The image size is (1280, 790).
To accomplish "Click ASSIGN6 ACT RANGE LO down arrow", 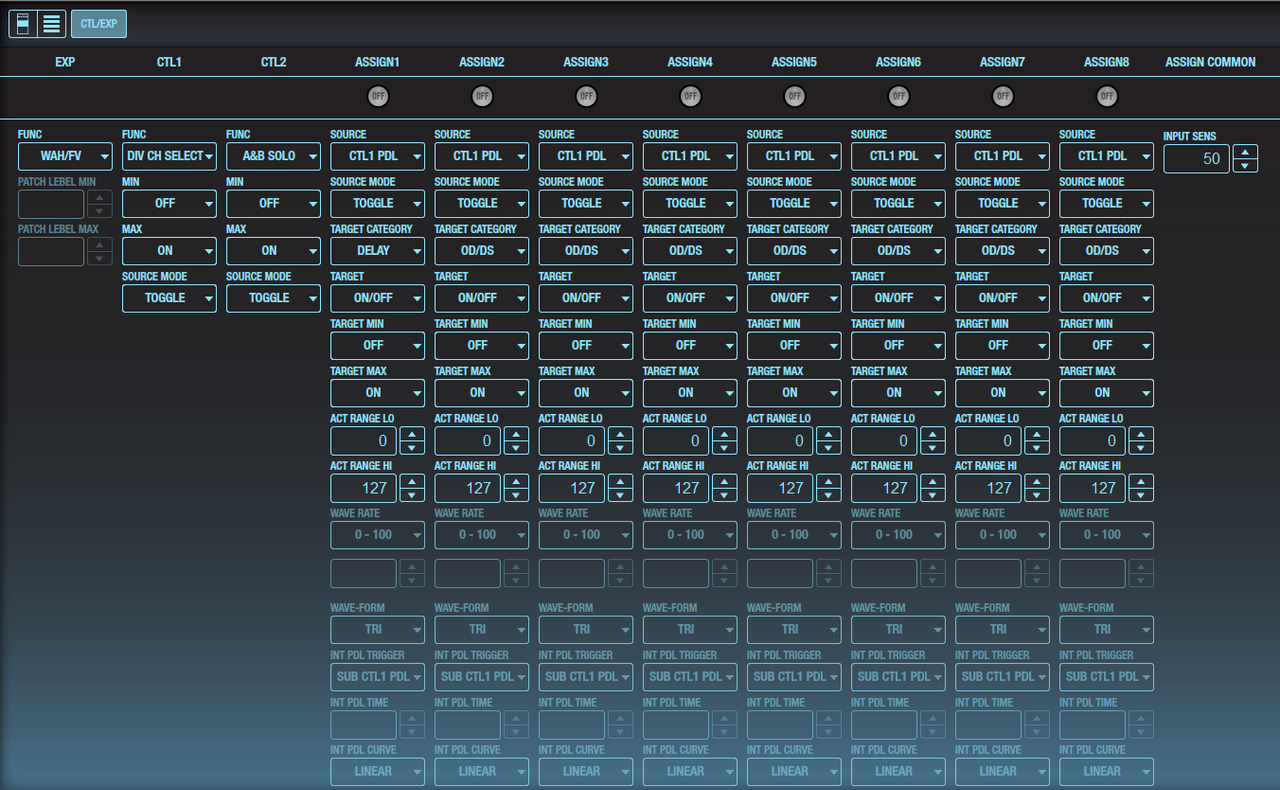I will click(933, 447).
